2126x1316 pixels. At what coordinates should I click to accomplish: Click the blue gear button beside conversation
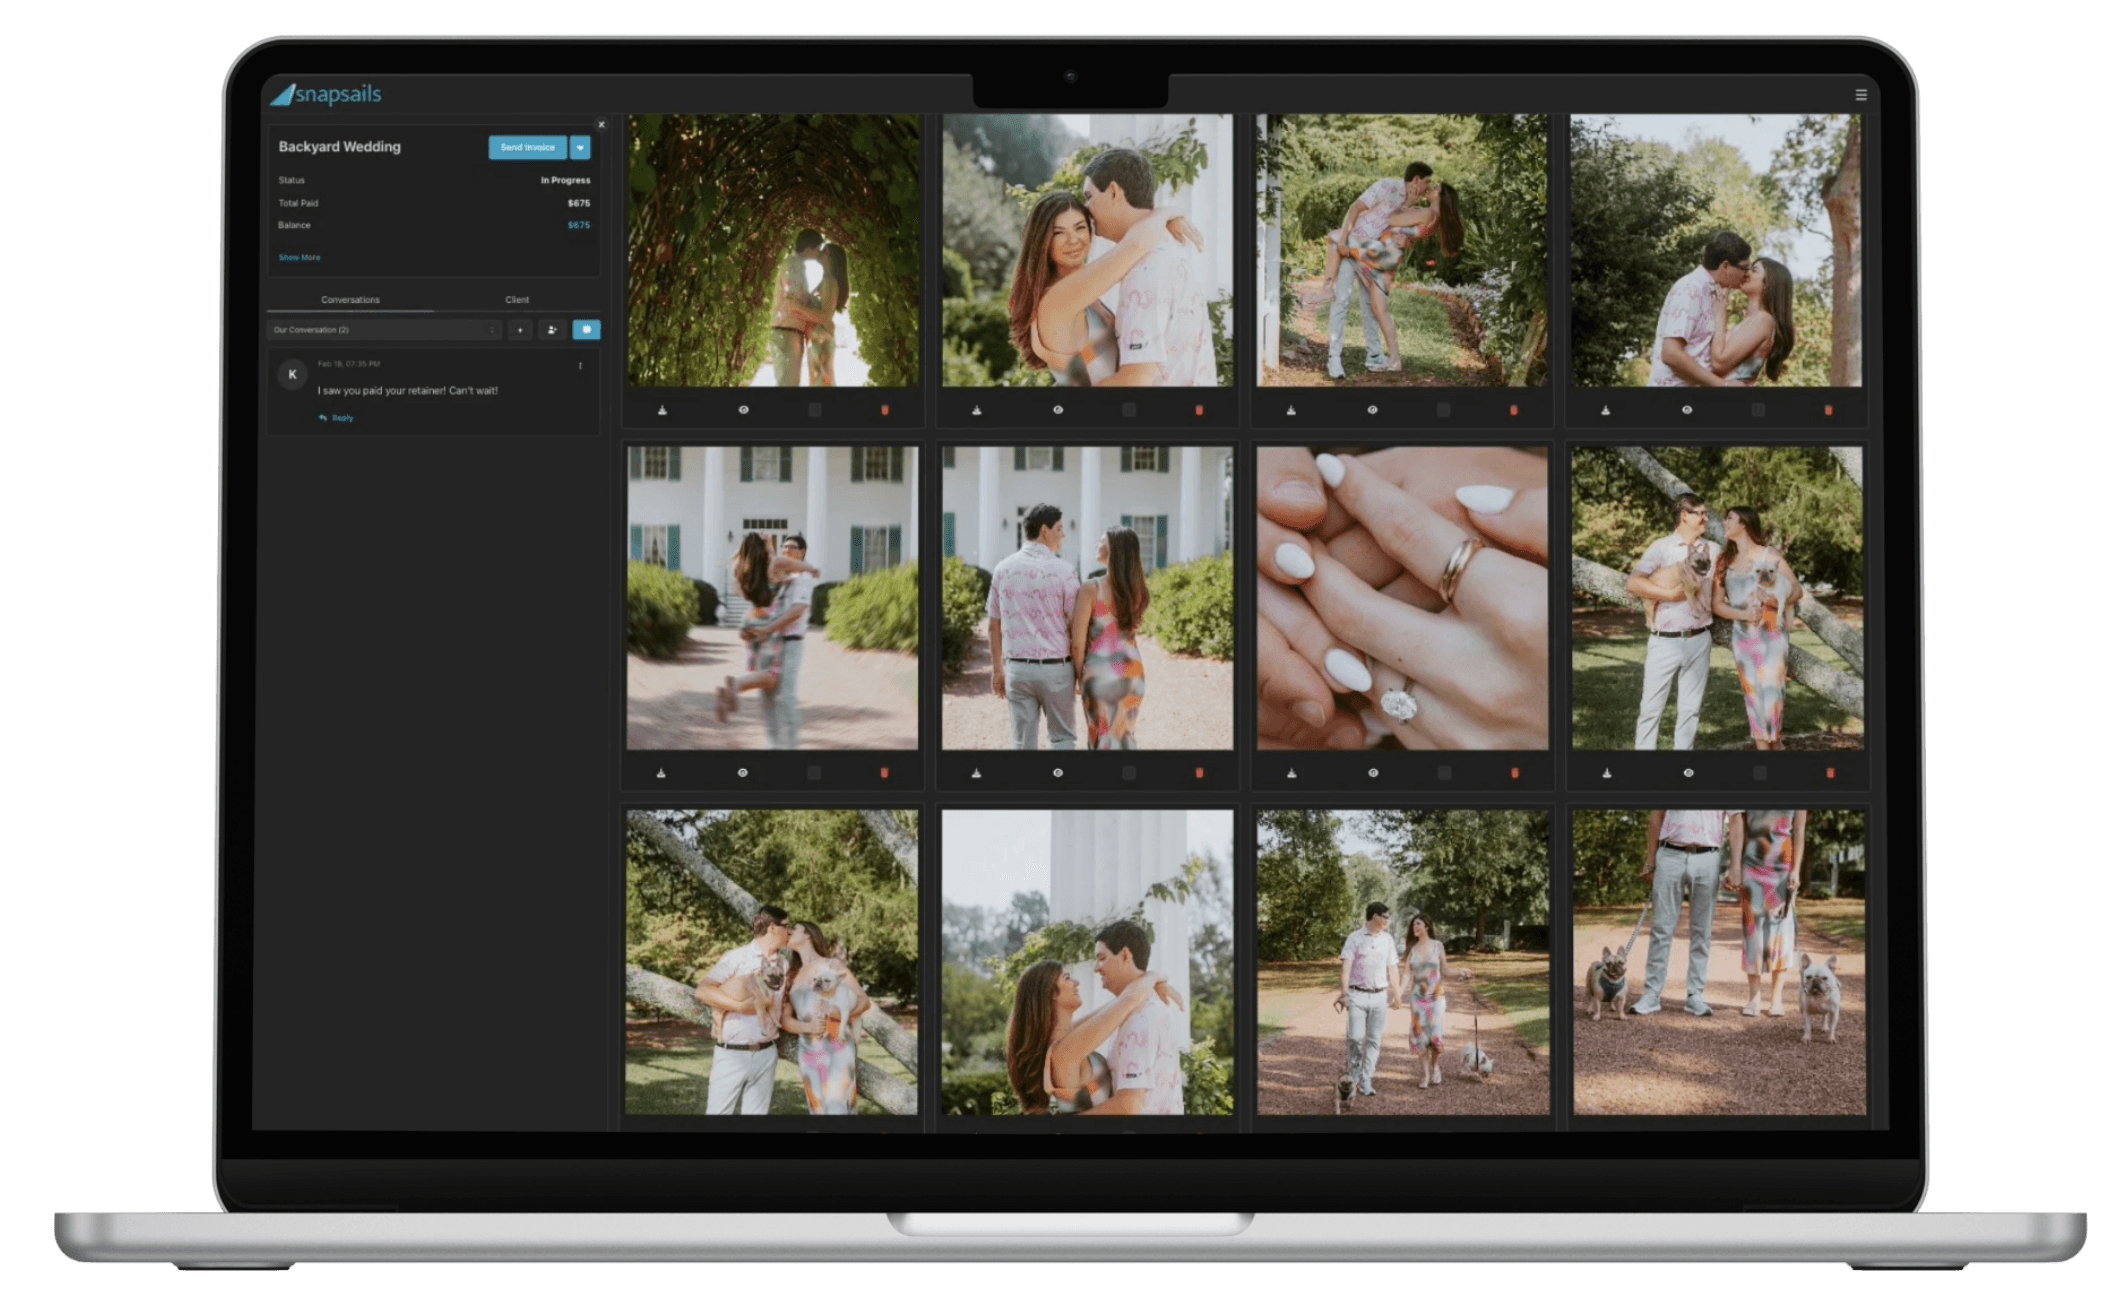[x=586, y=330]
